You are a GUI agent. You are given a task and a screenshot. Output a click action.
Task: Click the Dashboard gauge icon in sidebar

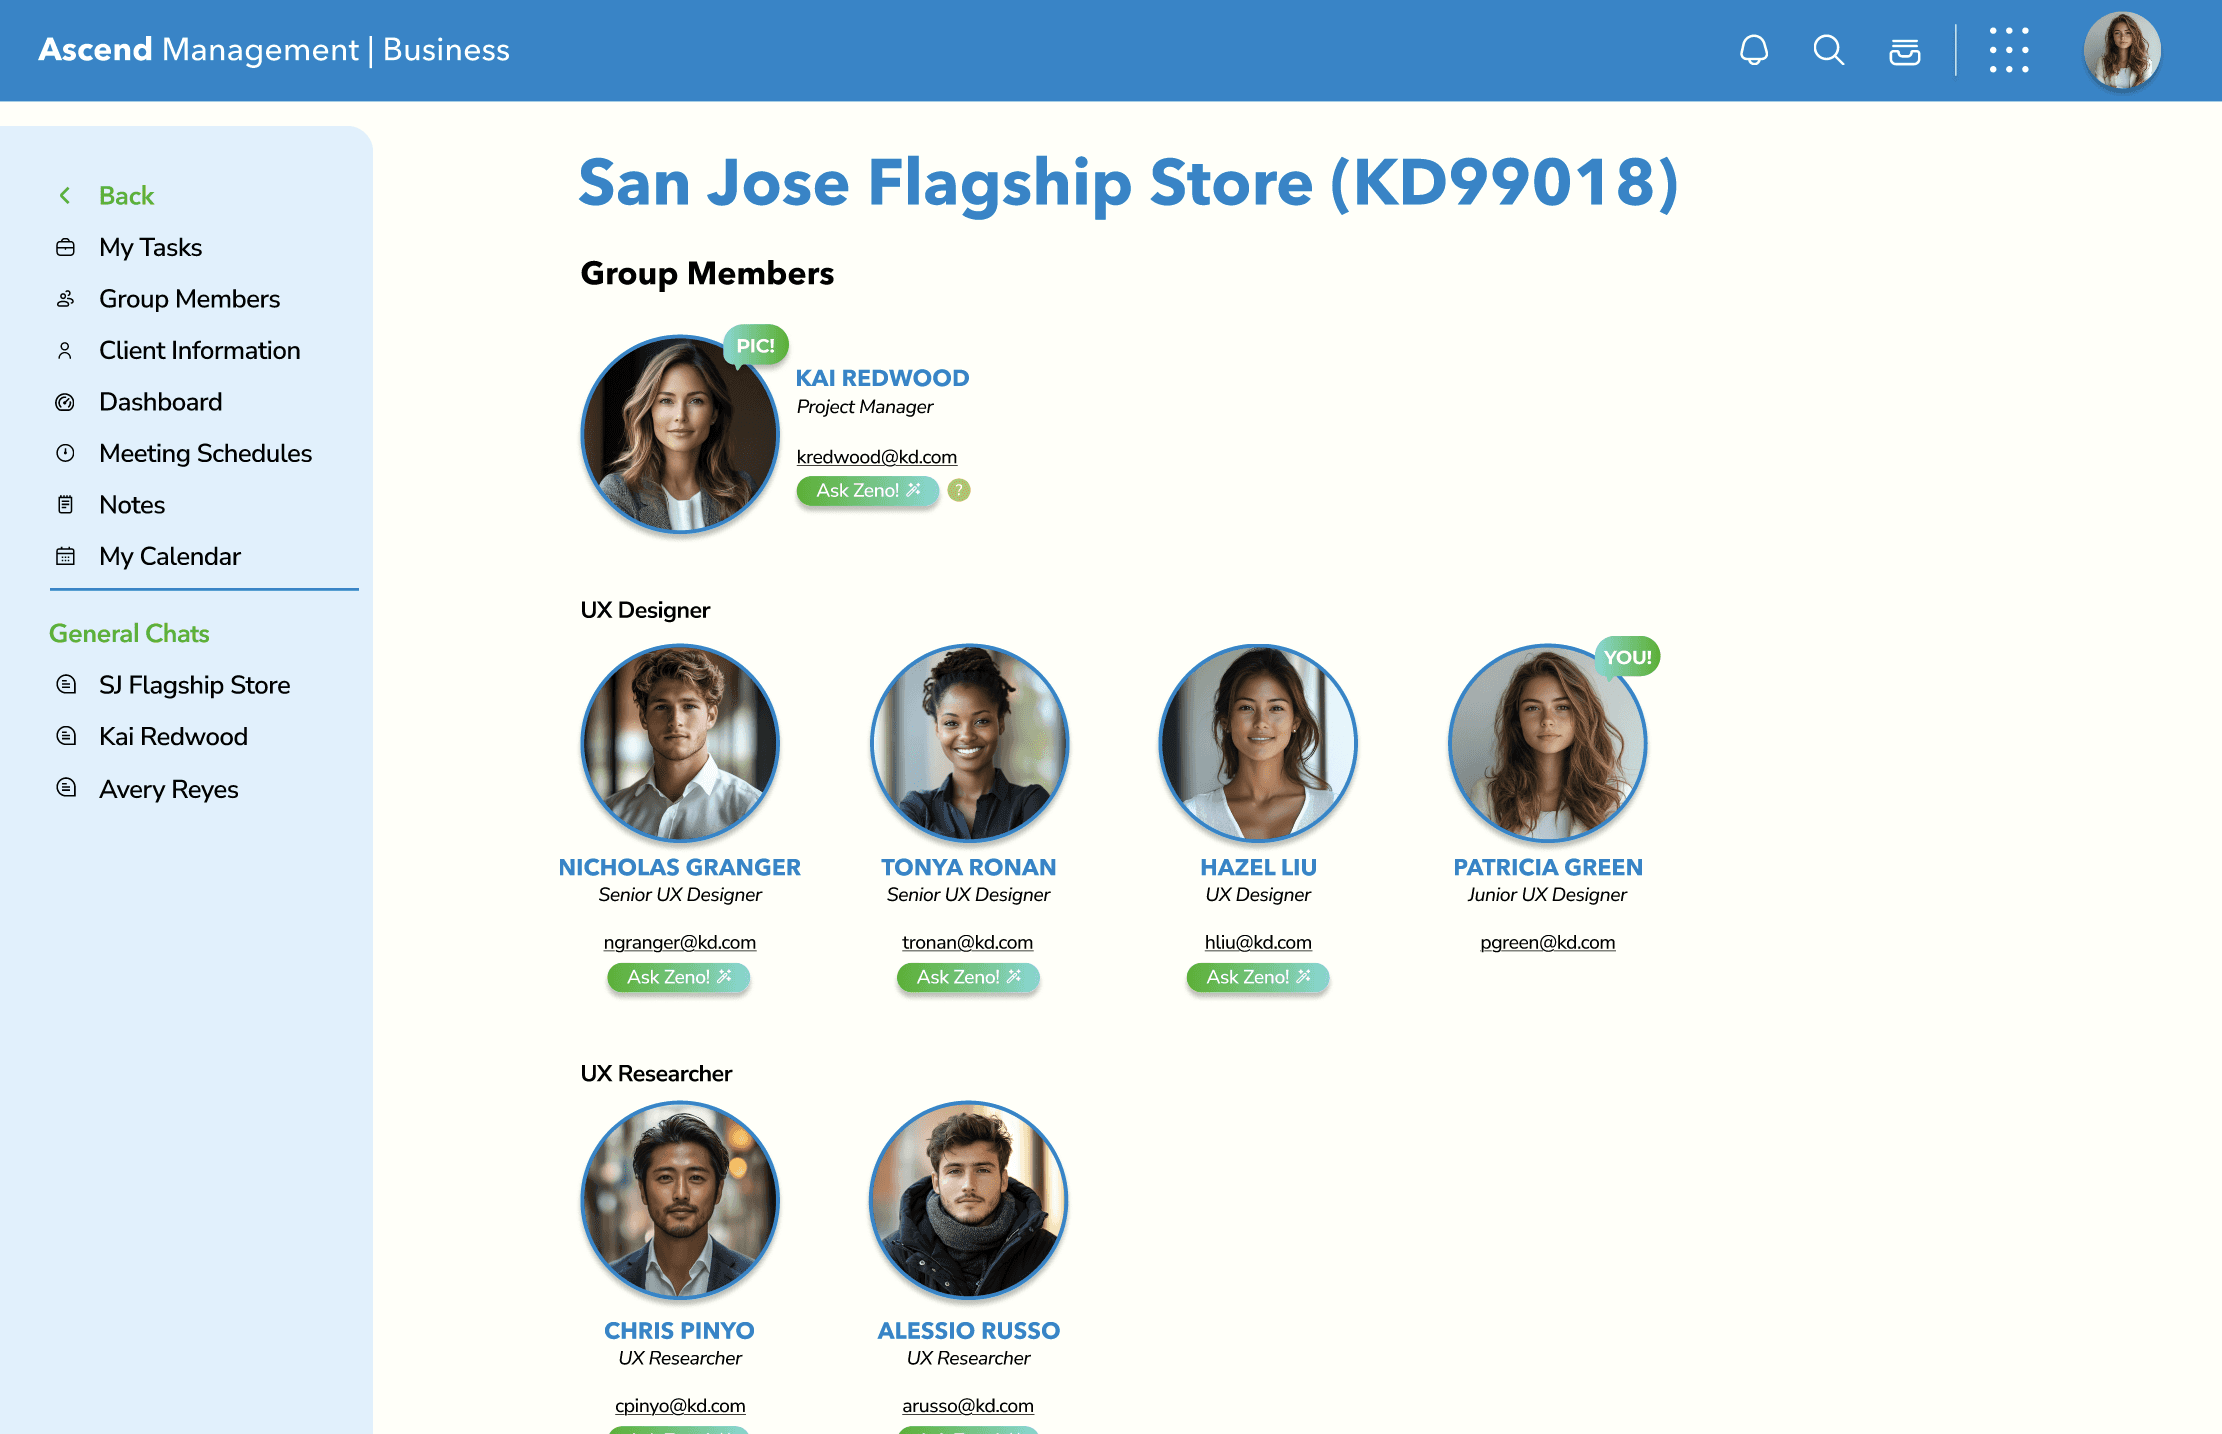65,402
